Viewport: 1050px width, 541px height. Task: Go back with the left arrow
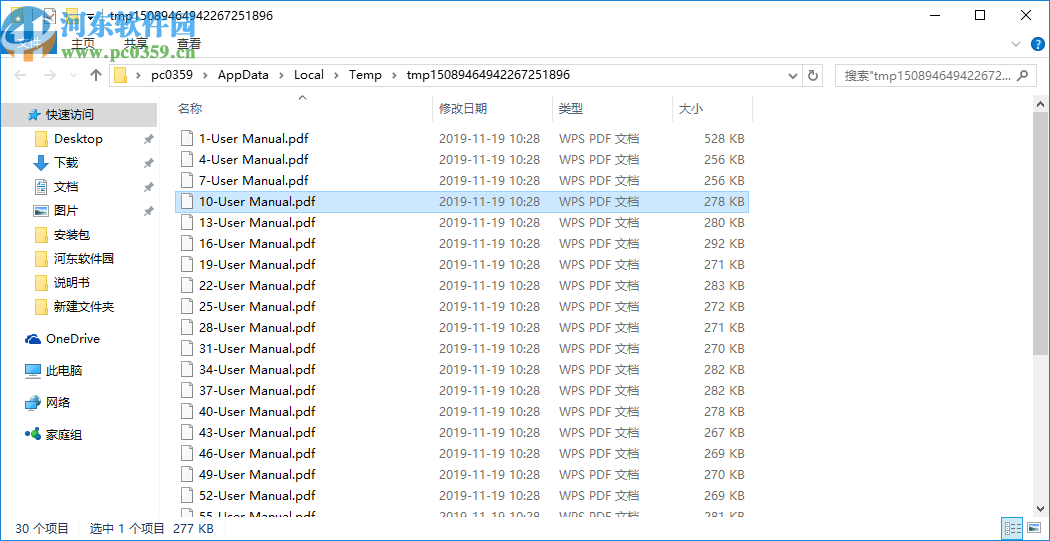pyautogui.click(x=20, y=75)
